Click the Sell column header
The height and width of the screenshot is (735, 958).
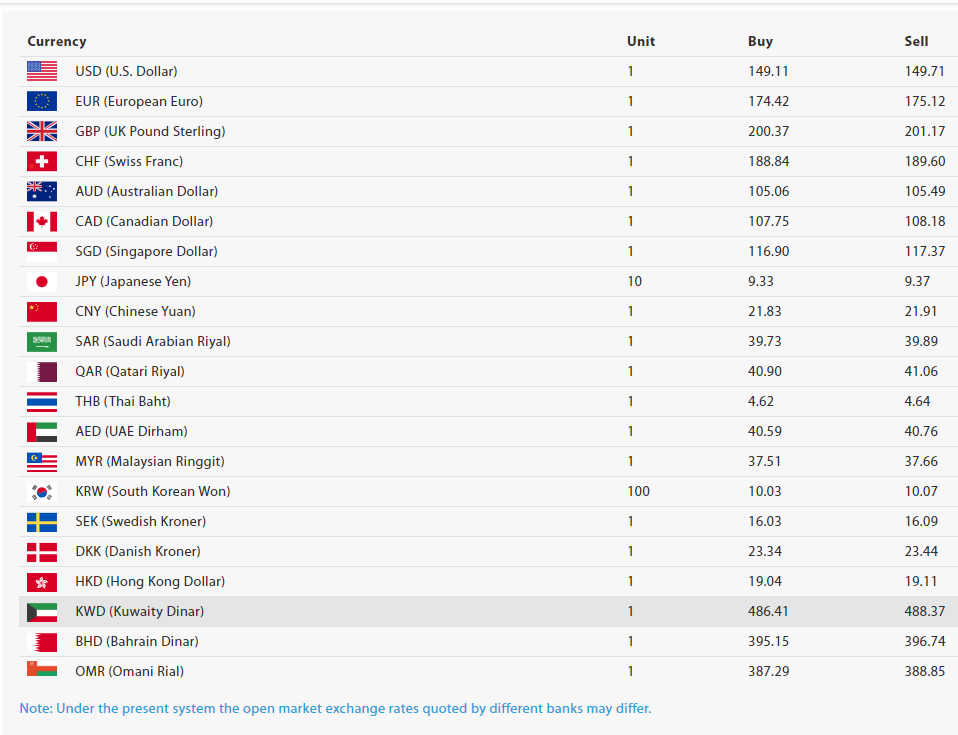point(916,41)
